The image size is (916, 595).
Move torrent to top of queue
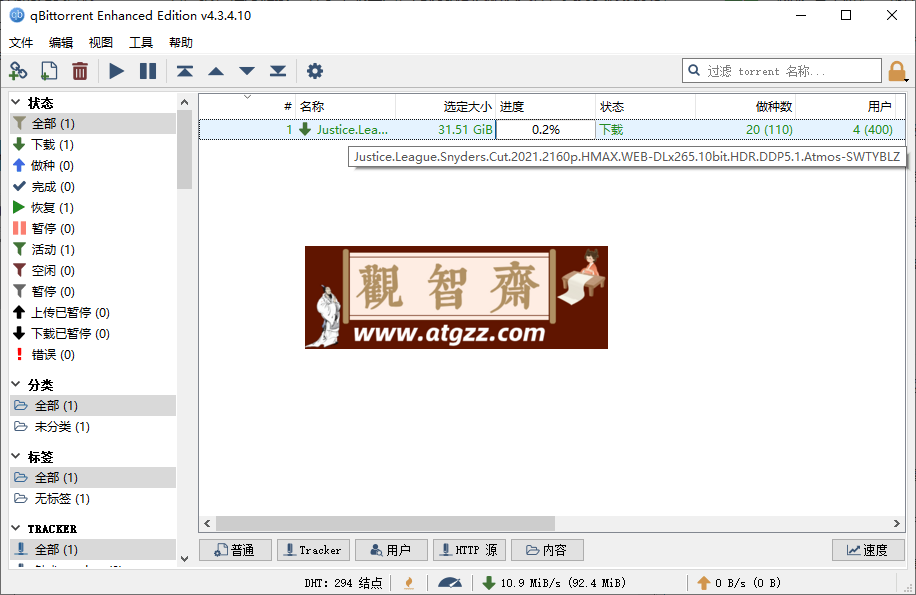tap(185, 71)
